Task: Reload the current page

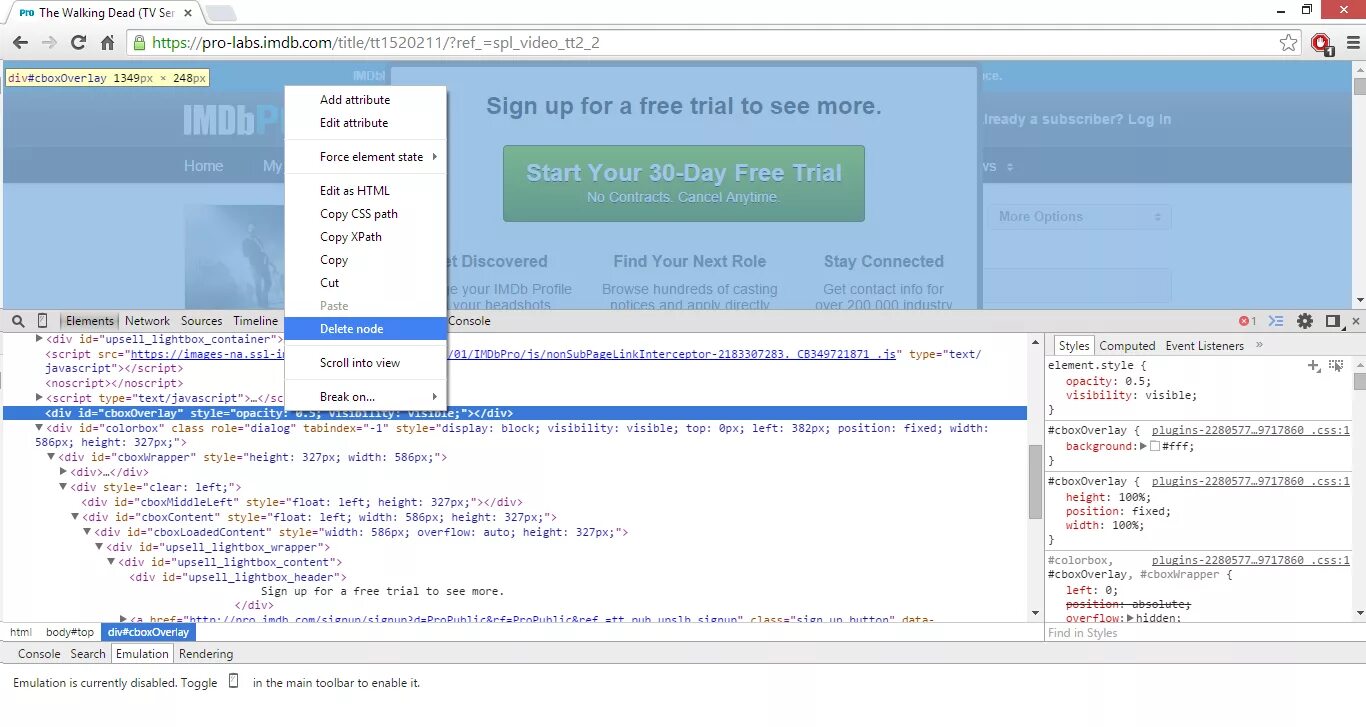Action: pyautogui.click(x=78, y=43)
